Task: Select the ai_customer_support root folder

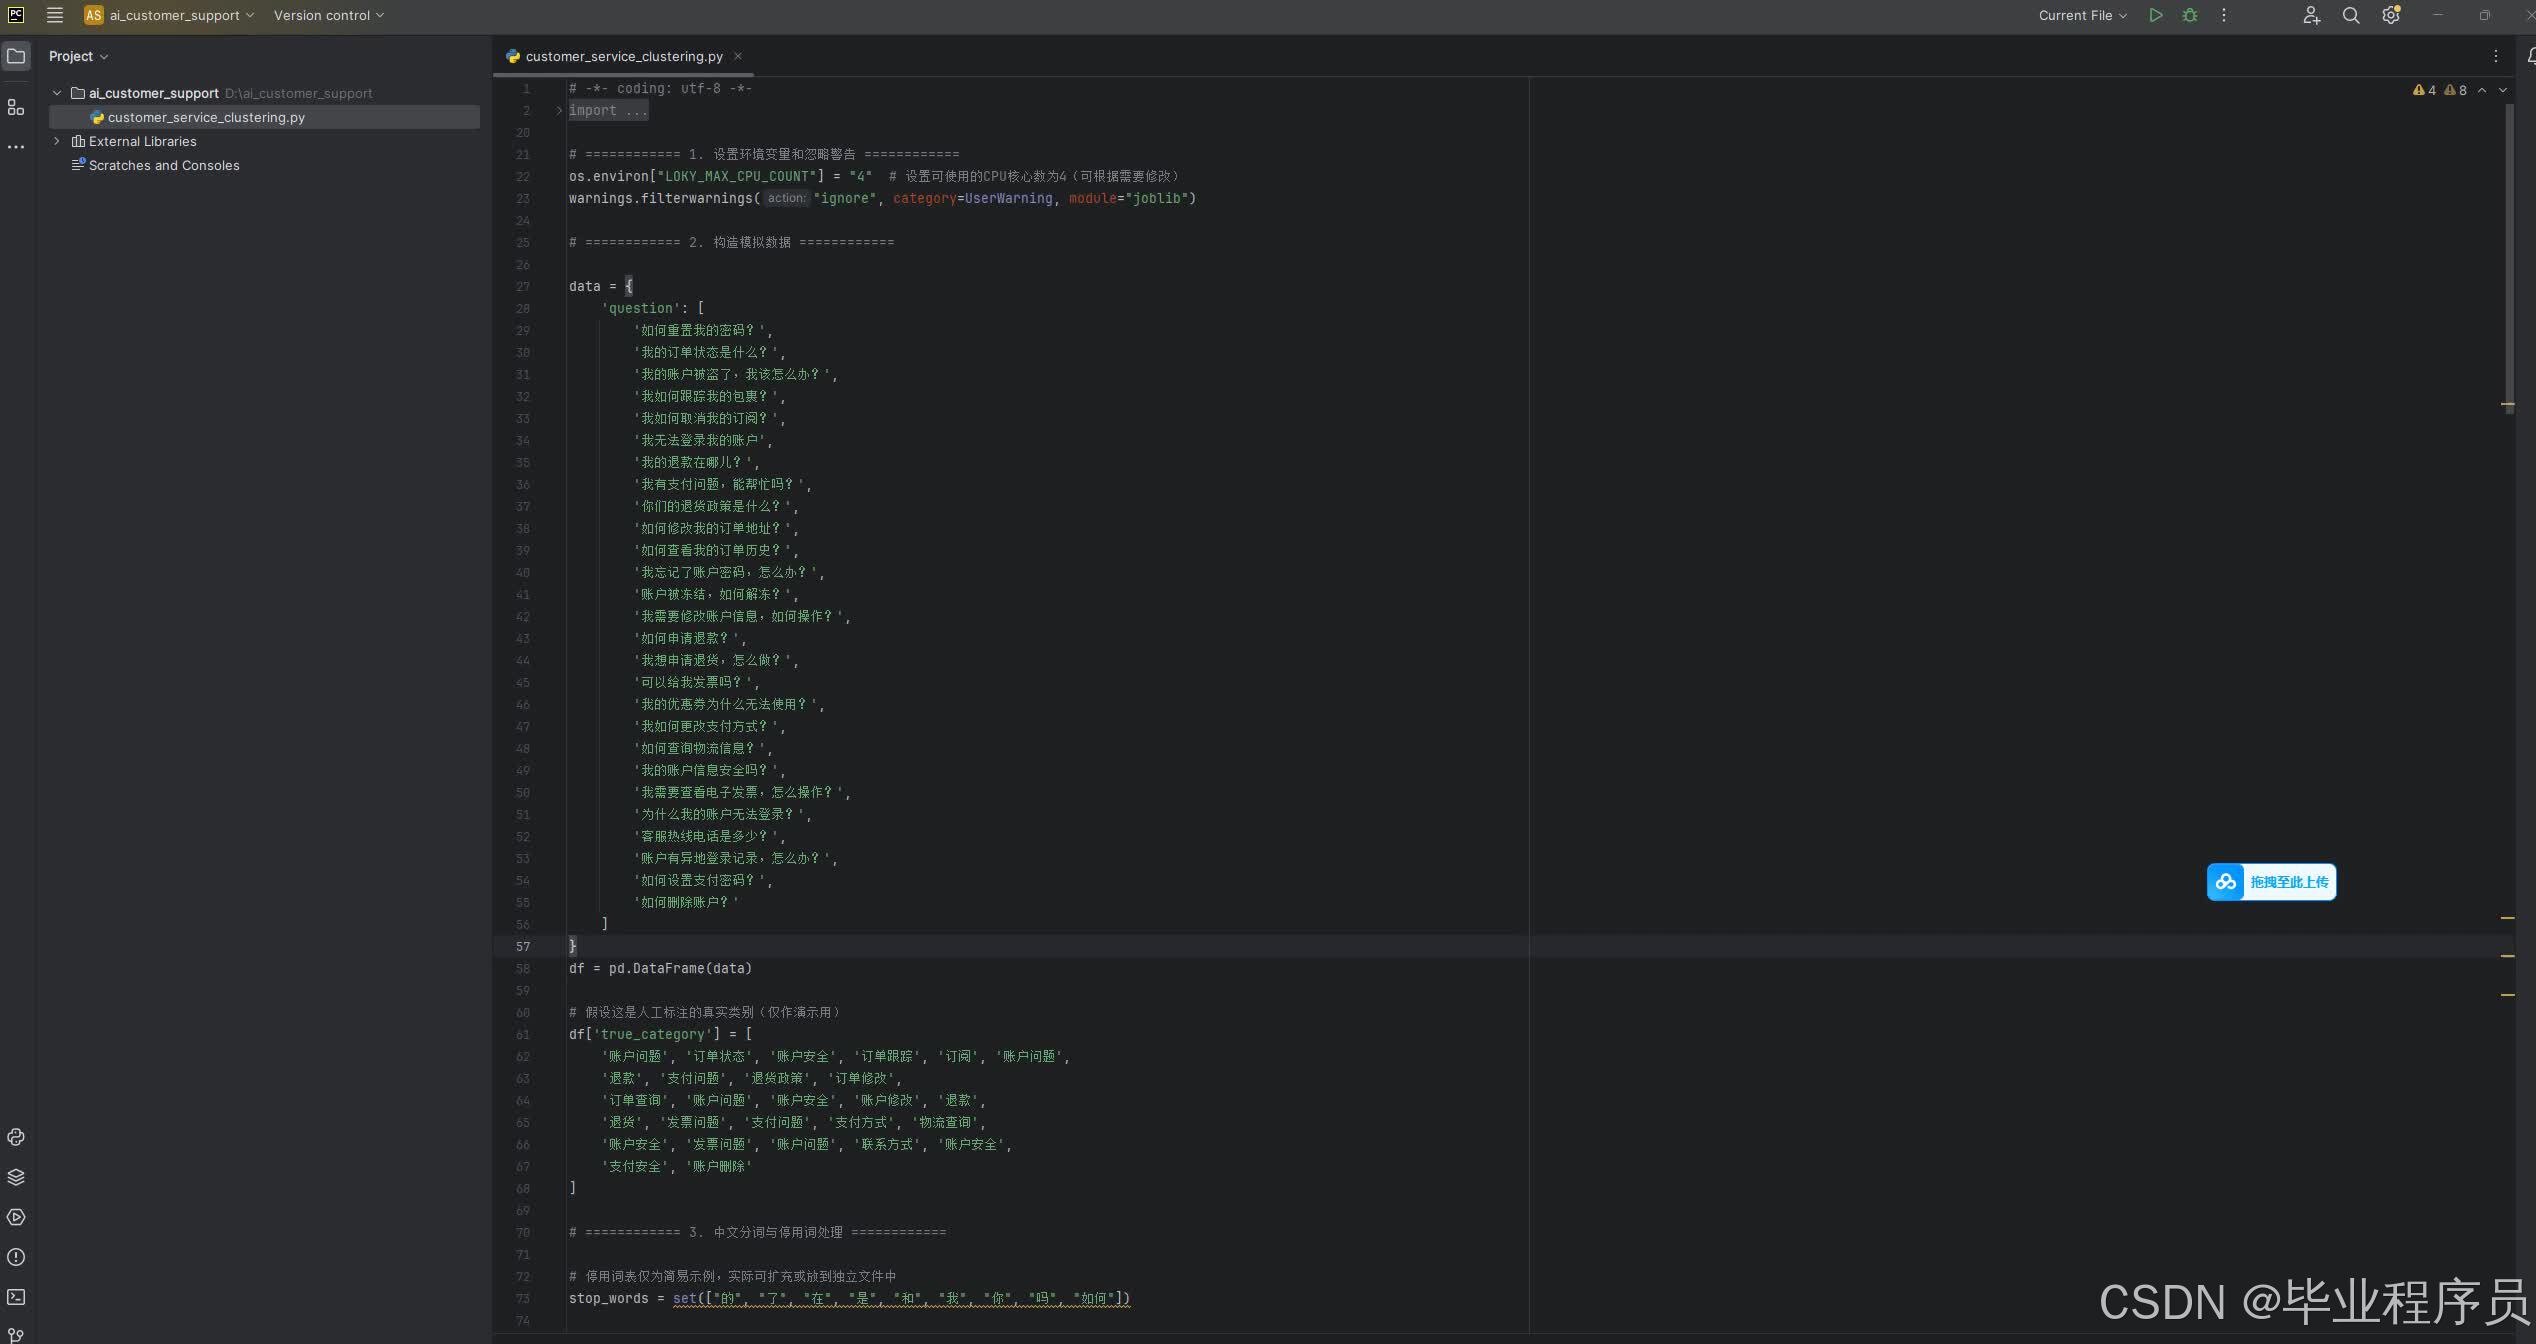Action: tap(153, 93)
